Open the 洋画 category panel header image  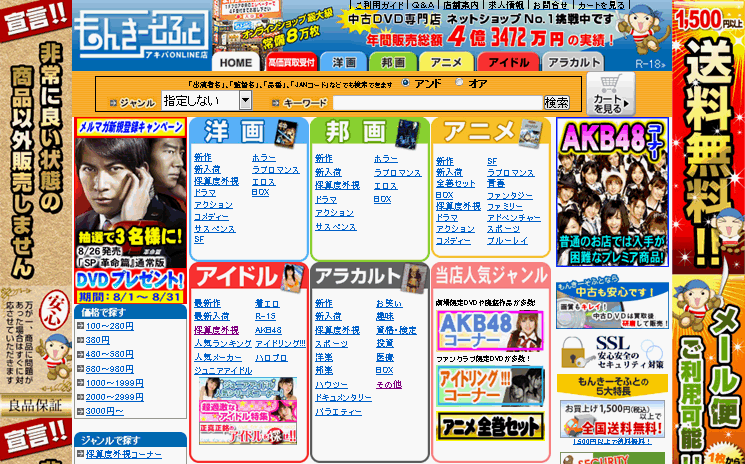pyautogui.click(x=249, y=131)
